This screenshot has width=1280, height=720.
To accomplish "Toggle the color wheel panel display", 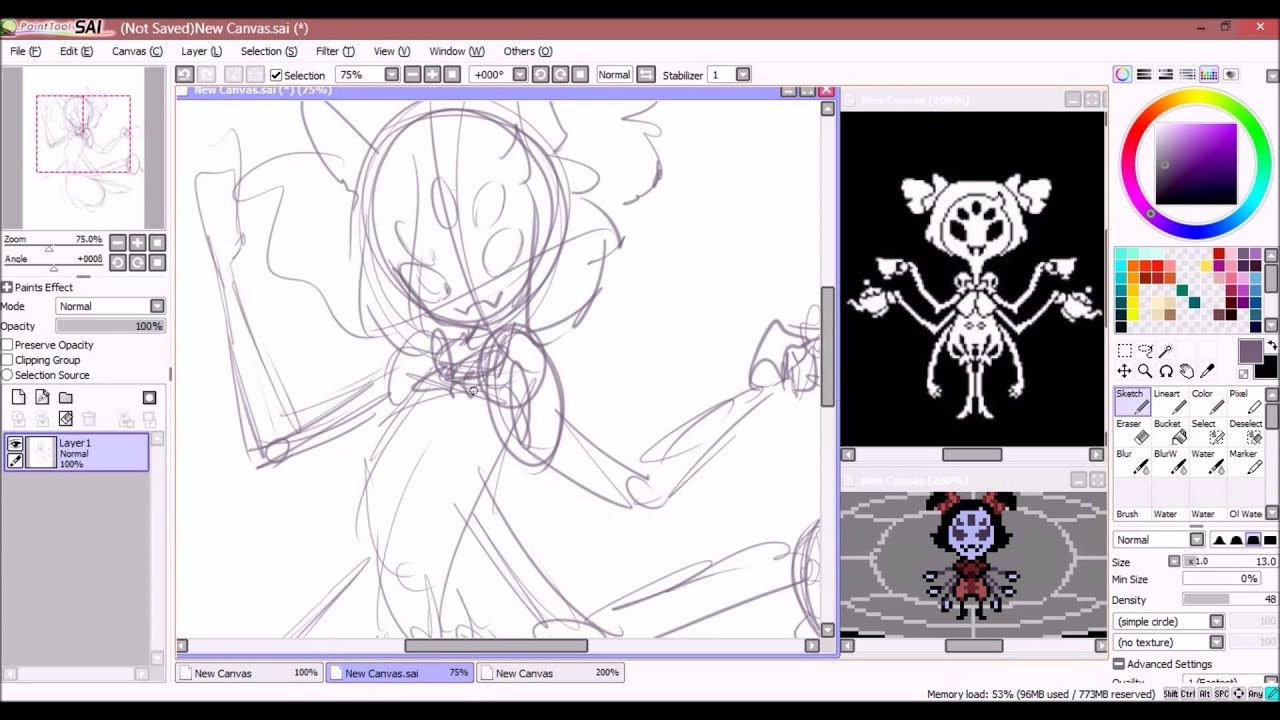I will point(1123,74).
